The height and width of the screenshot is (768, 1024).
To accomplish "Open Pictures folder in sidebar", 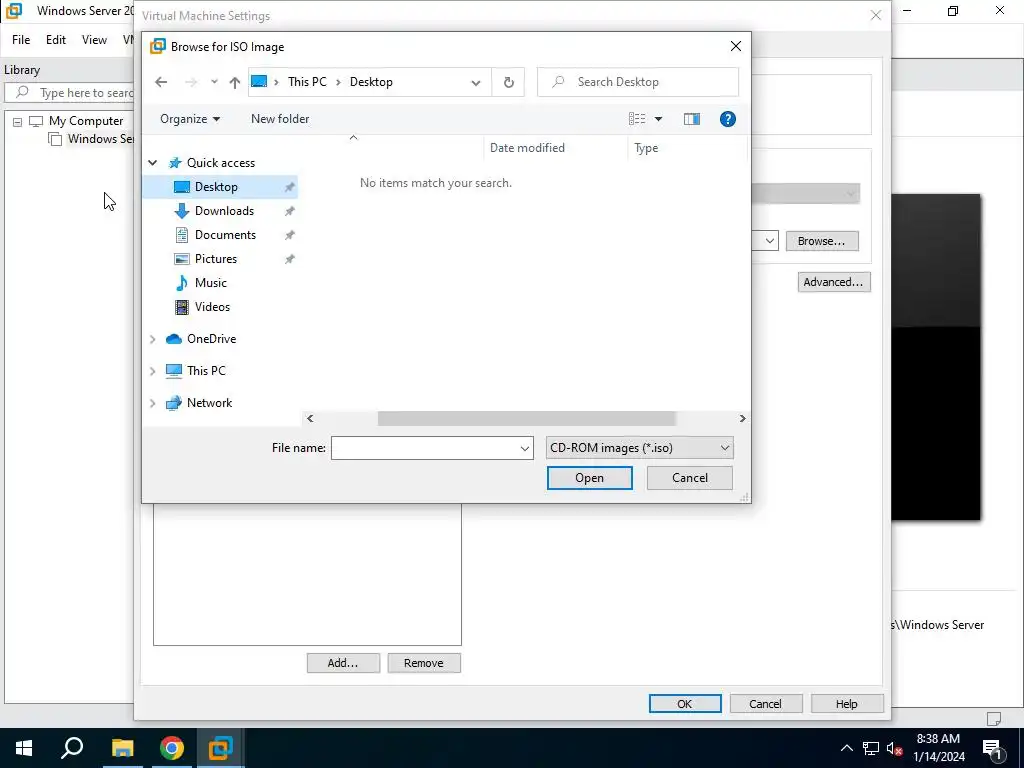I will pos(216,259).
